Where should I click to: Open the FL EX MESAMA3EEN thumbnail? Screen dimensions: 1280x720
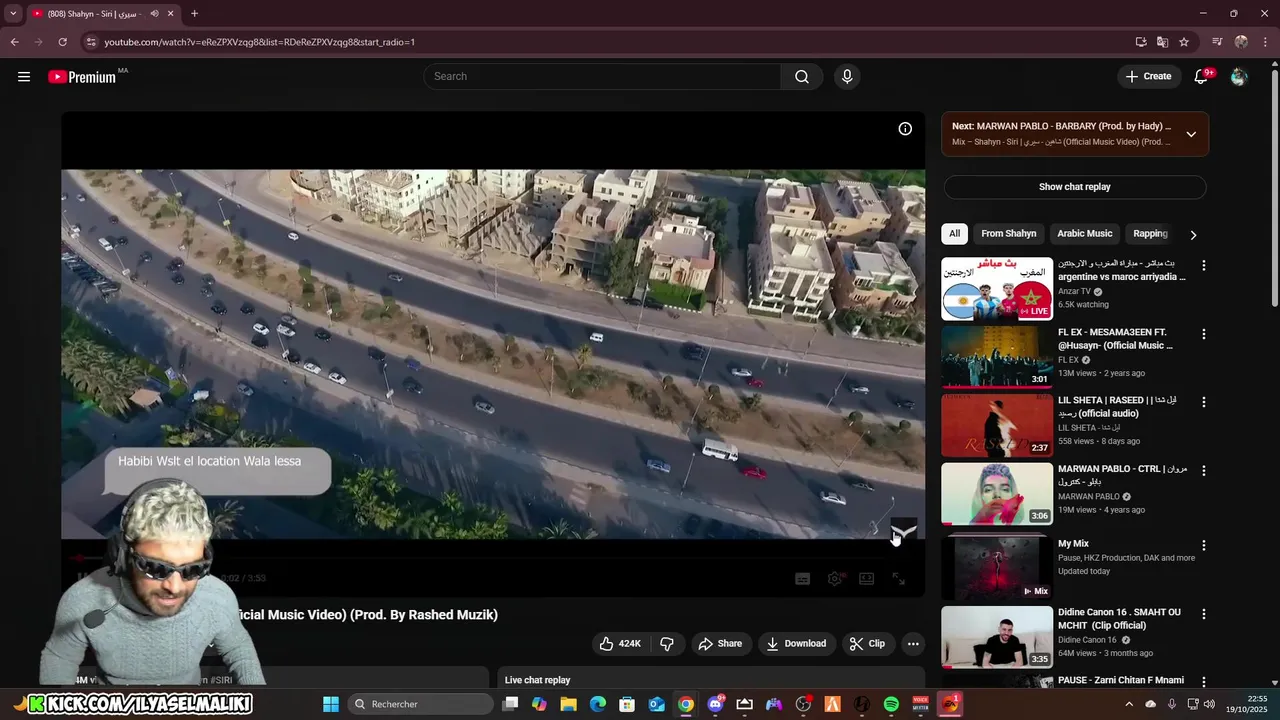coord(997,357)
